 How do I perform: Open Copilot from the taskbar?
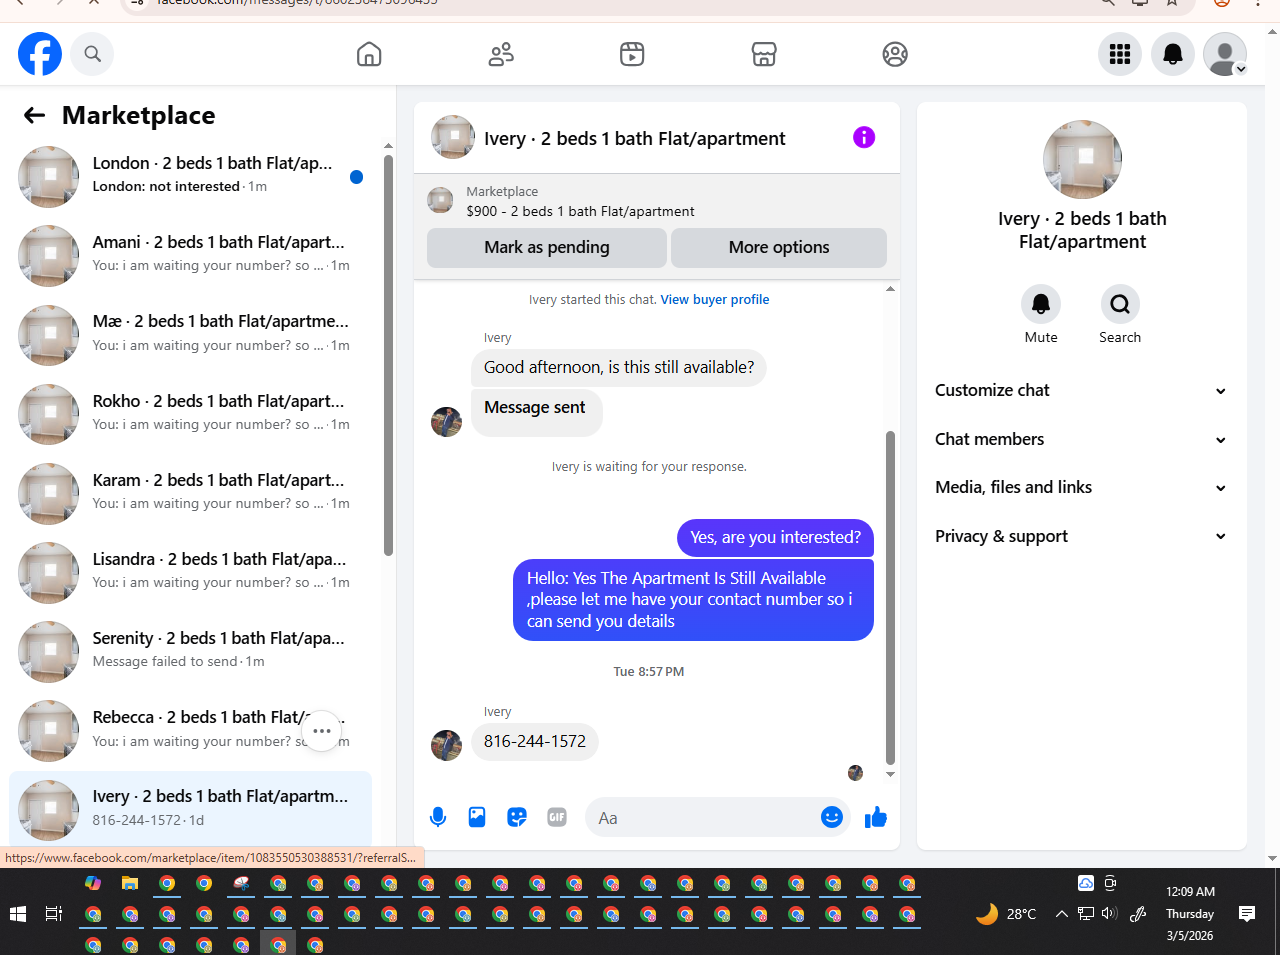93,883
